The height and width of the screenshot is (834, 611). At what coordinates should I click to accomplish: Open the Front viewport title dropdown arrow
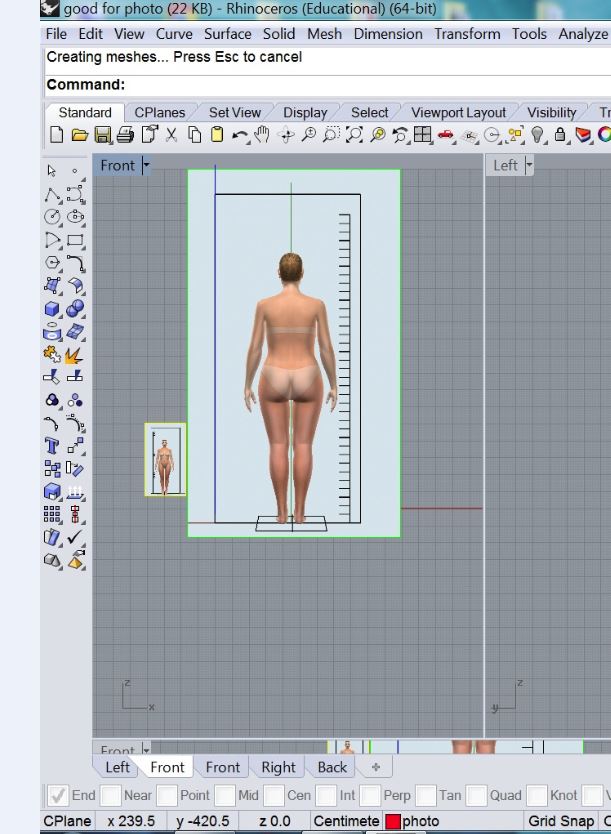click(146, 165)
